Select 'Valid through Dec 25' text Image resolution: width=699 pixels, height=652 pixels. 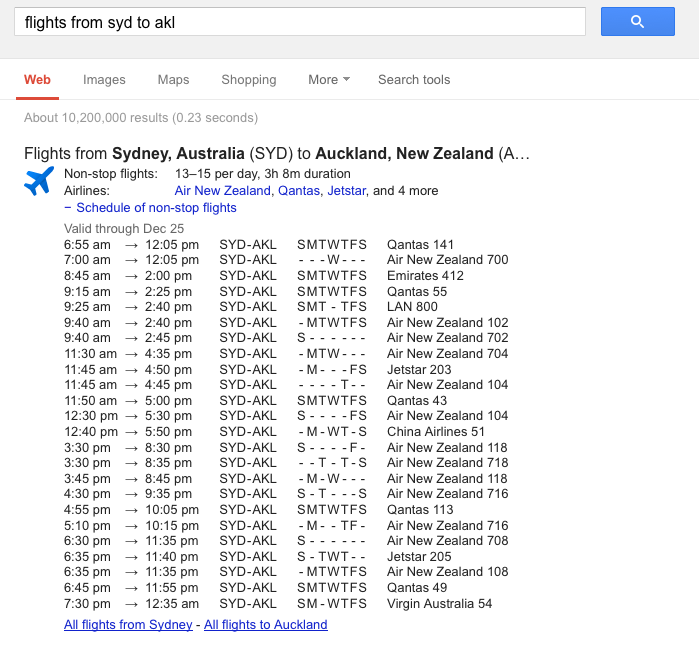pyautogui.click(x=124, y=229)
